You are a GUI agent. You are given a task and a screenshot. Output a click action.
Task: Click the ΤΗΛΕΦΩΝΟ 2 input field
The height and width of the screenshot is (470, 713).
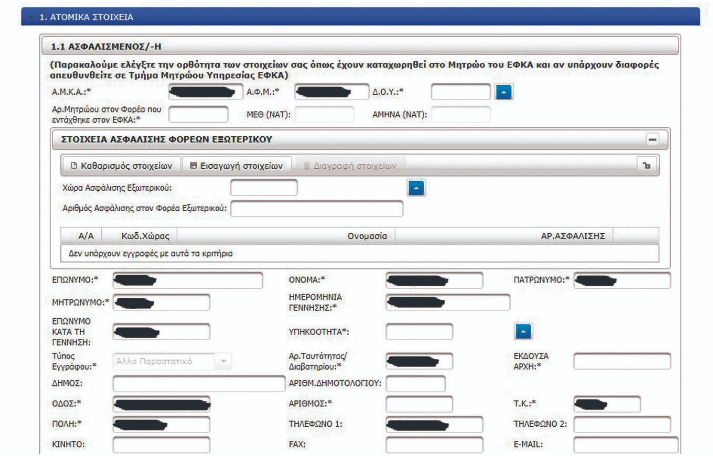click(613, 423)
